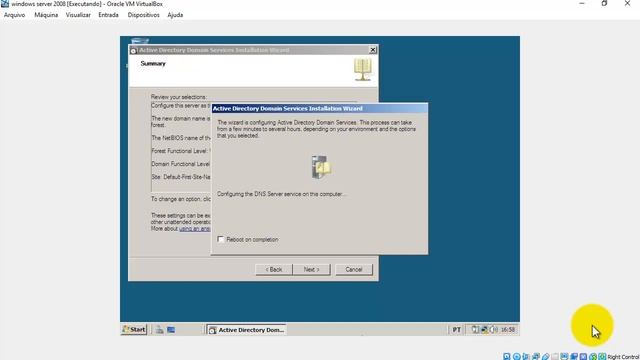Click the VirtualBox optical disk status icon
Image resolution: width=640 pixels, height=360 pixels.
pos(516,356)
